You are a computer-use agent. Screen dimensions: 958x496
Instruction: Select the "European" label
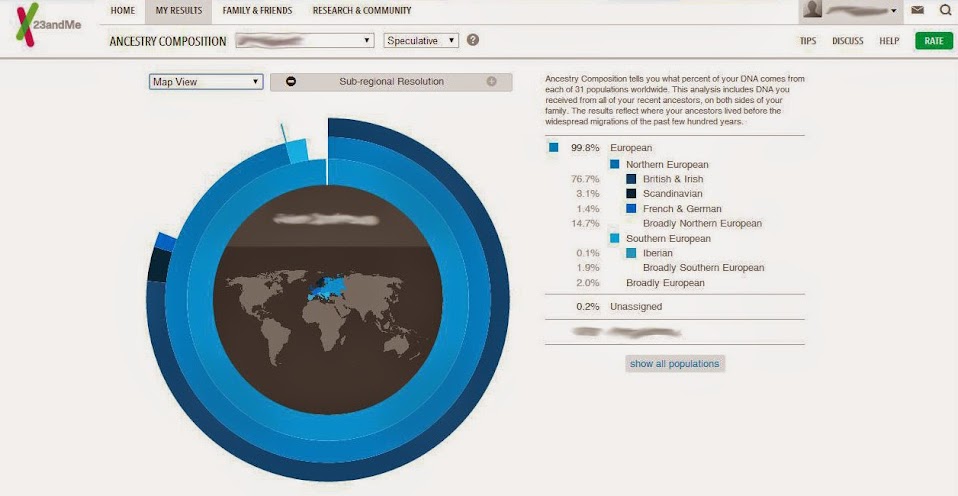coord(631,148)
